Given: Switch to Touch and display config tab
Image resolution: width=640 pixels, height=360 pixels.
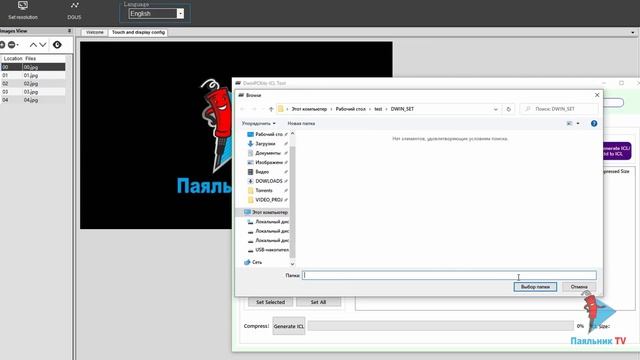Looking at the screenshot, I should [138, 32].
